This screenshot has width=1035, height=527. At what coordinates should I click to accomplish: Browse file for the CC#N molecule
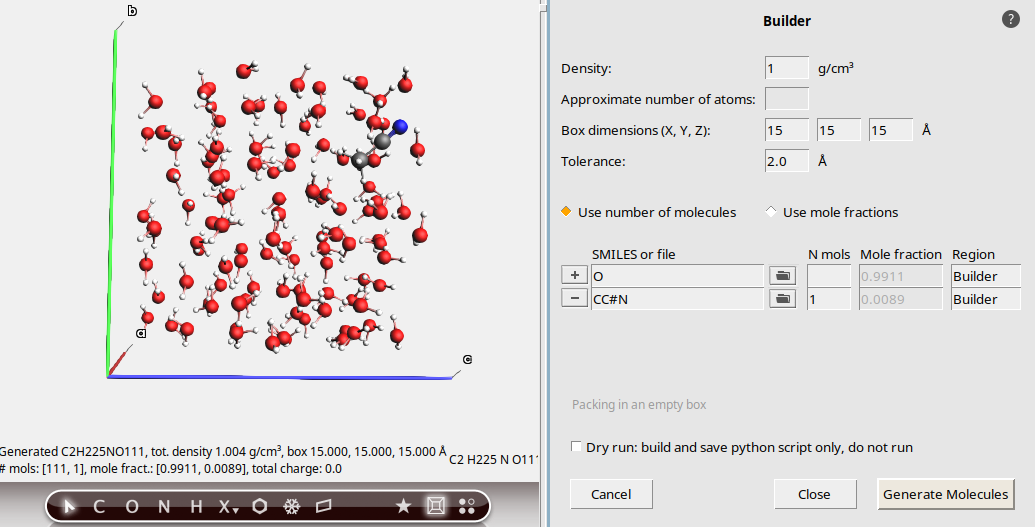(x=783, y=299)
